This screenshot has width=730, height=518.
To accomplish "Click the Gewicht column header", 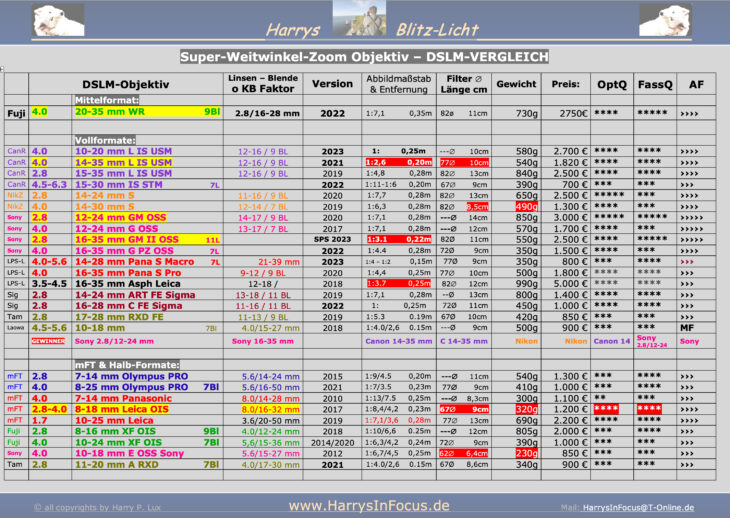I will coord(516,85).
